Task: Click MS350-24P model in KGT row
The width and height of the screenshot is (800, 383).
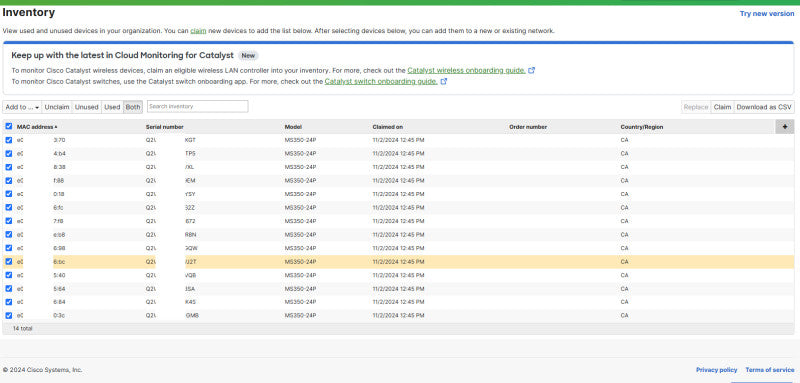Action: click(x=301, y=140)
